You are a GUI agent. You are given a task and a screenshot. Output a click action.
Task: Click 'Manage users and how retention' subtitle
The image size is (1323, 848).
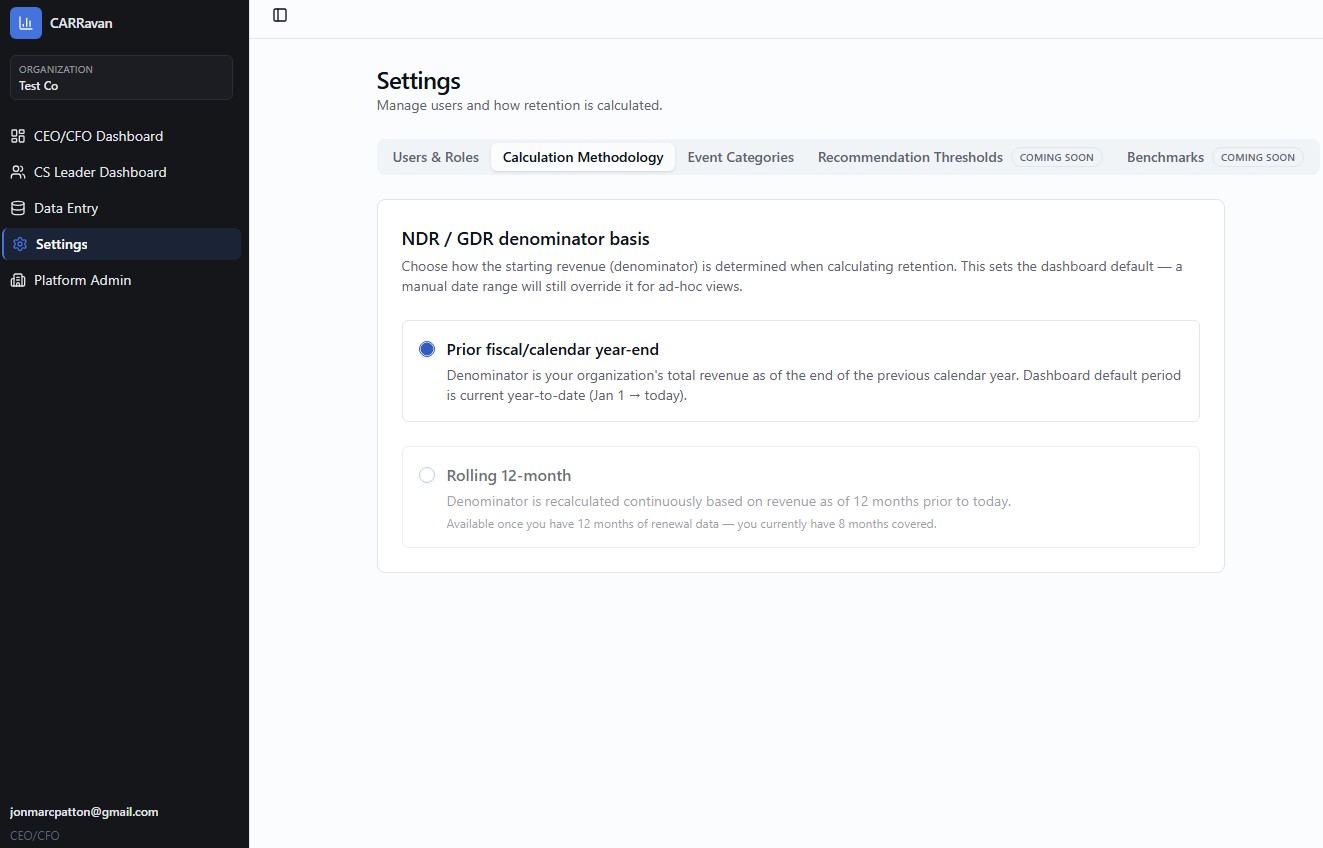coord(519,105)
